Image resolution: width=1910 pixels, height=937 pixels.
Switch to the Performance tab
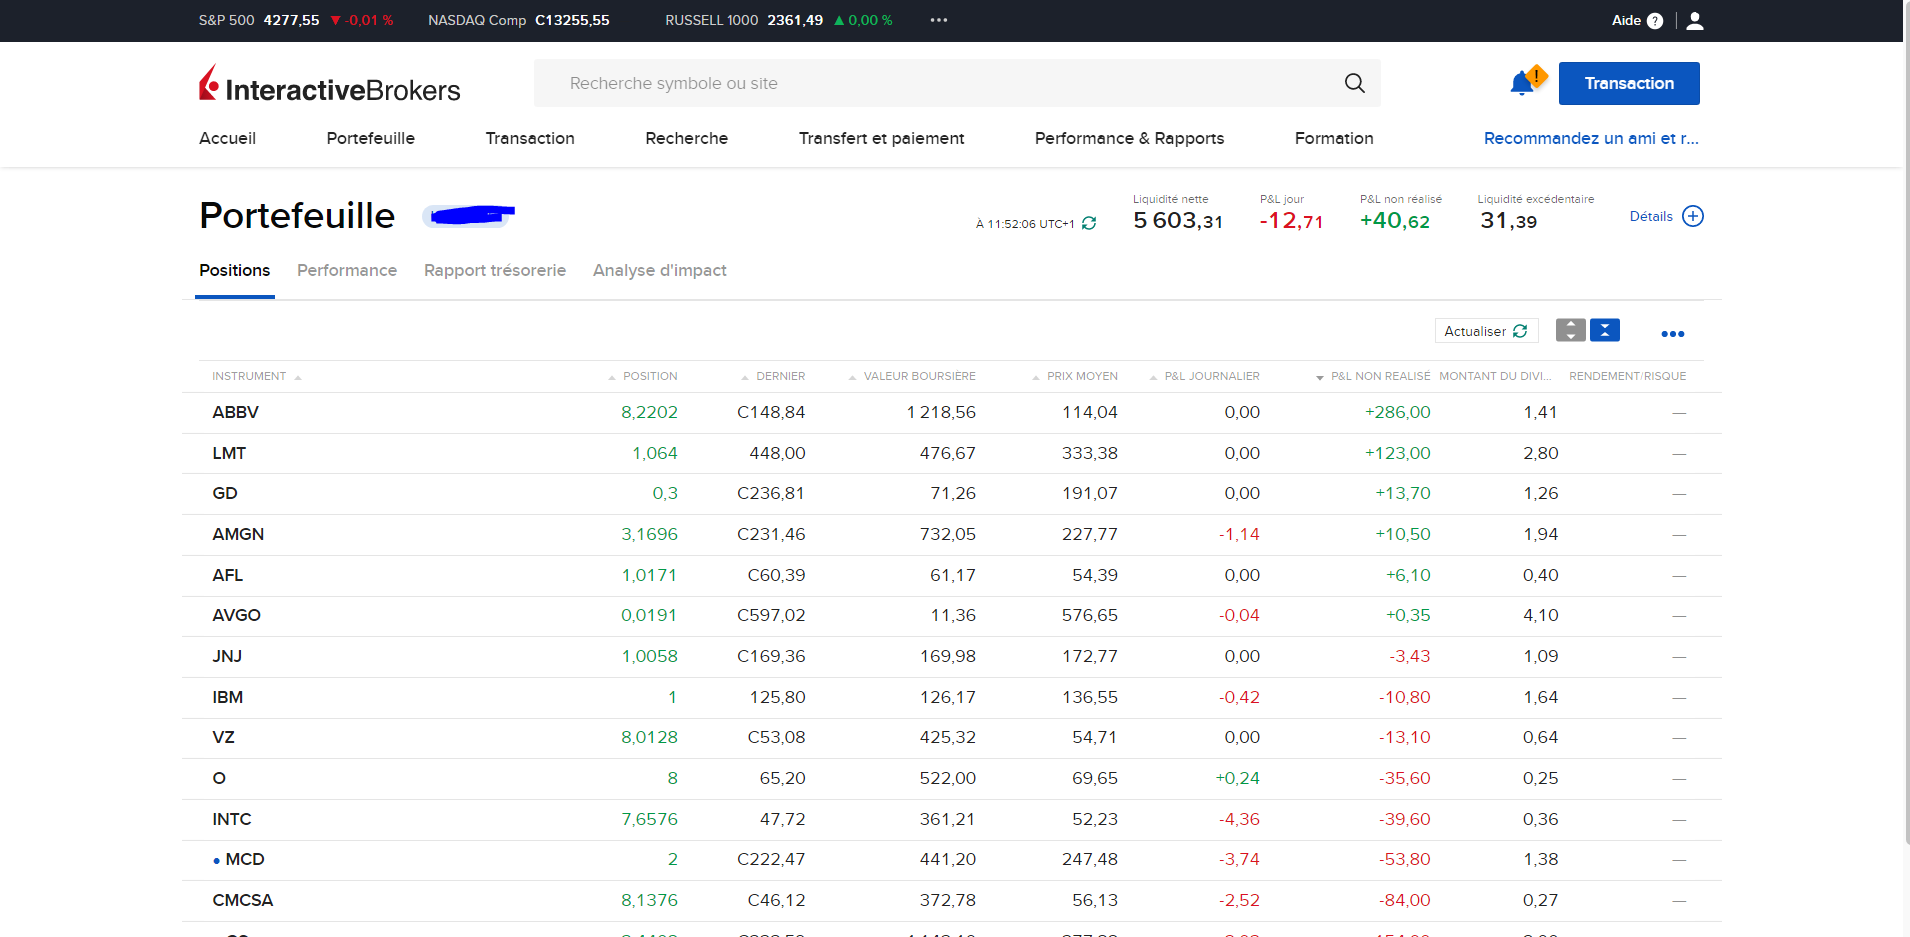pyautogui.click(x=347, y=270)
